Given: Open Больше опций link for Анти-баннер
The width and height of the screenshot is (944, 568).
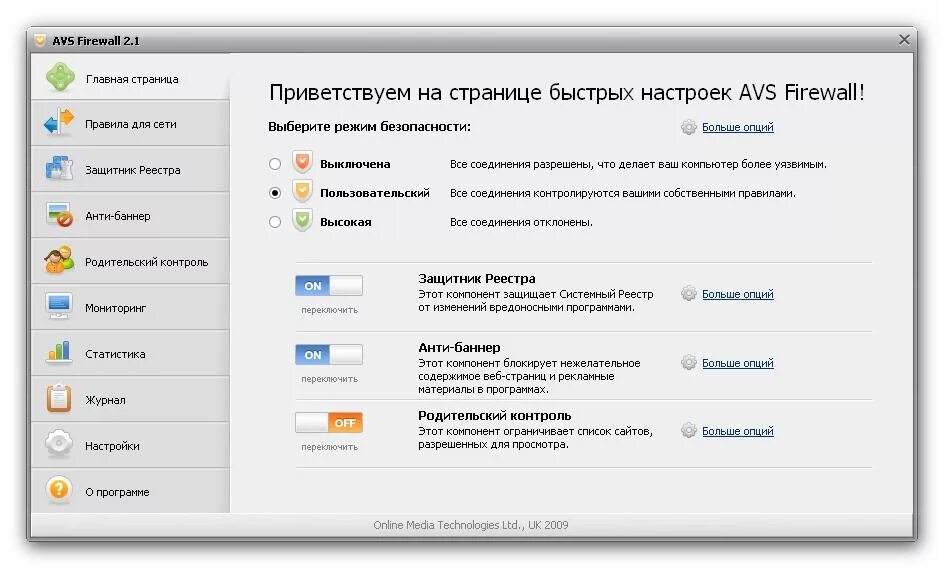Looking at the screenshot, I should pos(738,363).
